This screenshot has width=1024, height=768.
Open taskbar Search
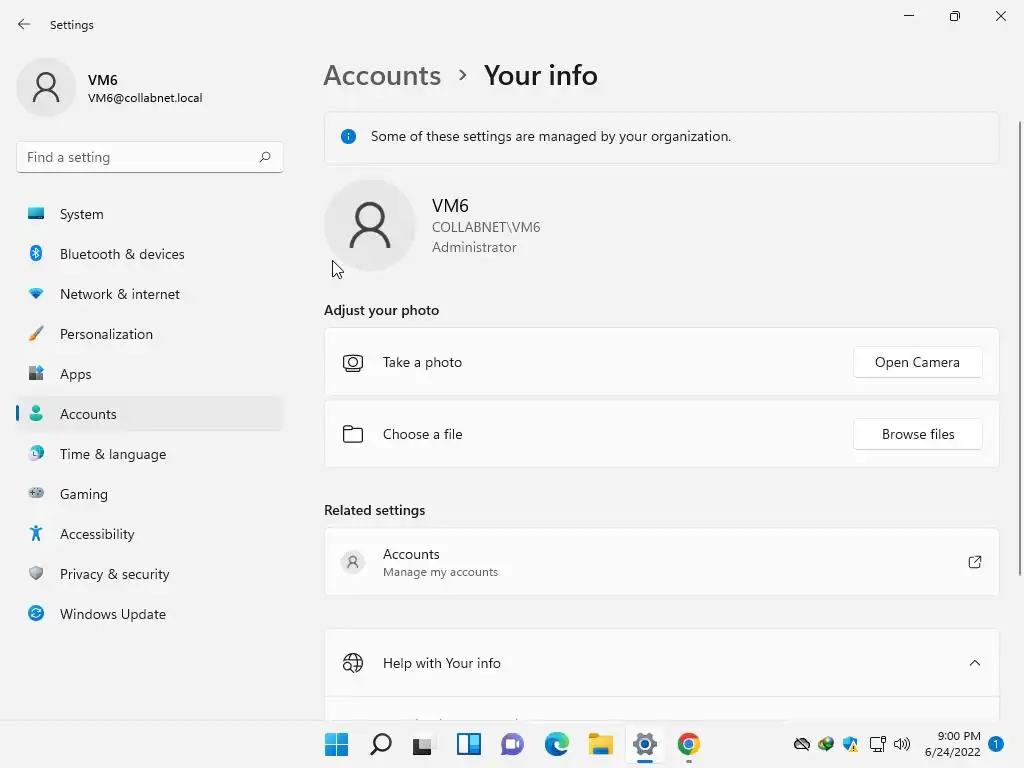coord(381,744)
